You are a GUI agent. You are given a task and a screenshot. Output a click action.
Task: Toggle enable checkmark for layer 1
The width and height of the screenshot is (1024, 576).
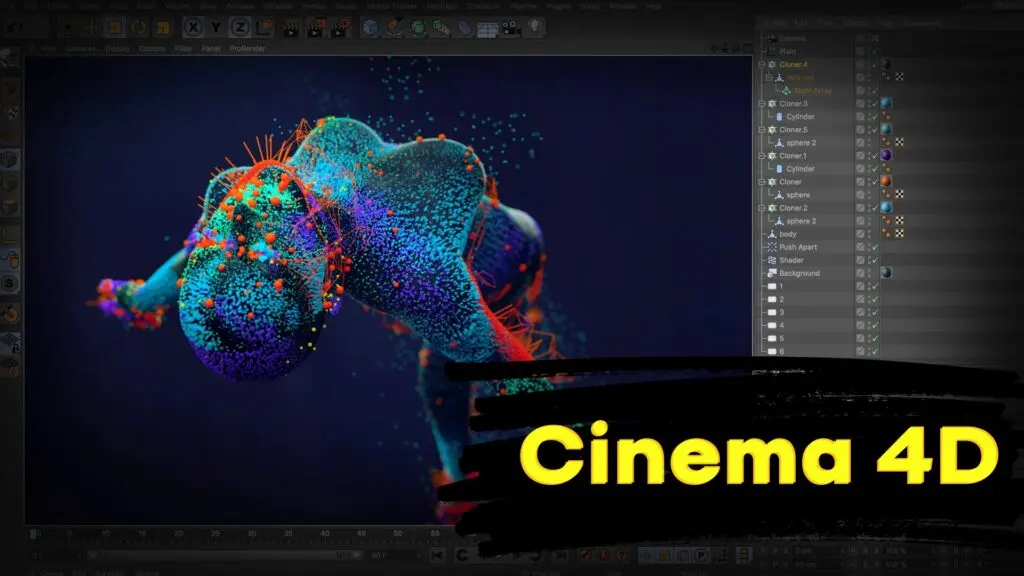click(875, 286)
